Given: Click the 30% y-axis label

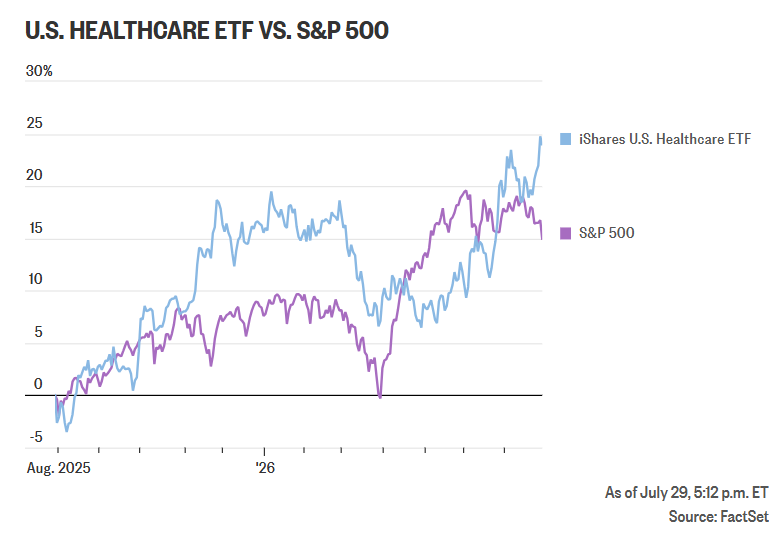Looking at the screenshot, I should (39, 71).
